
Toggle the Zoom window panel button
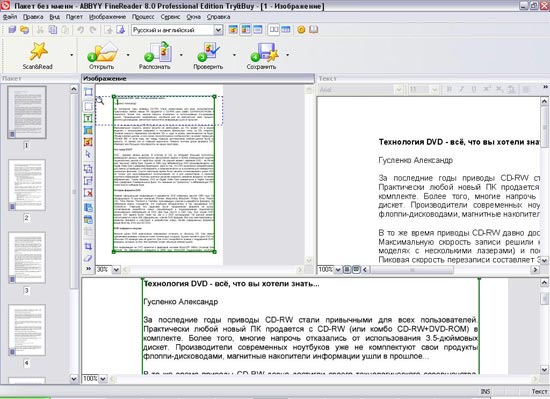coord(286,30)
